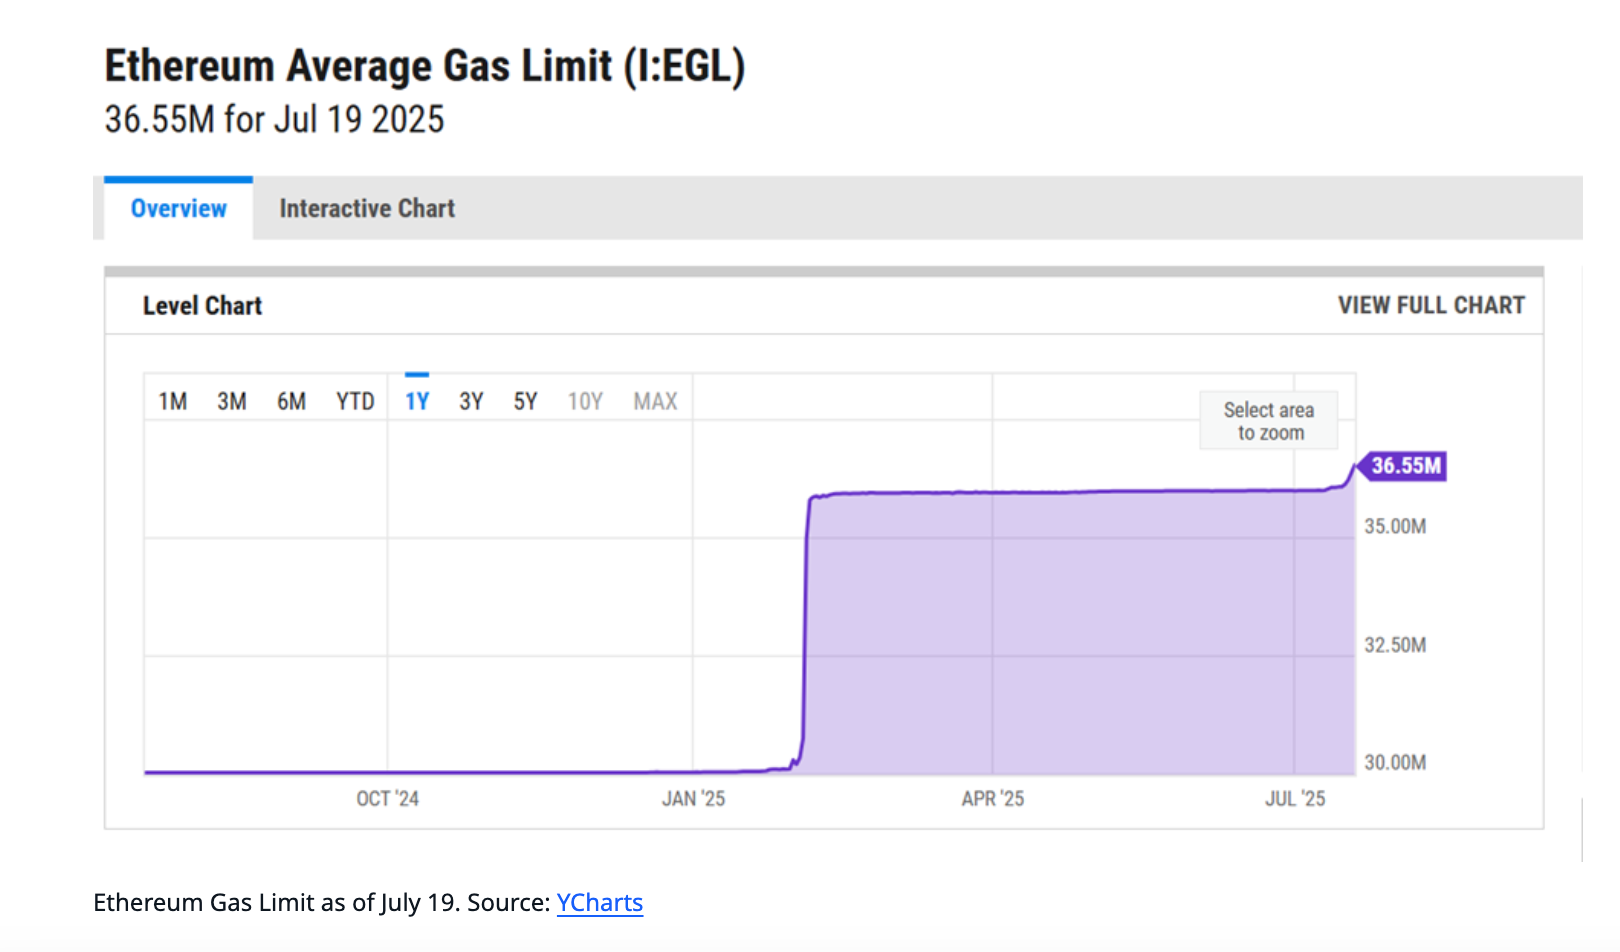Click the greyed-out 10Y range option
The width and height of the screenshot is (1620, 952).
[x=585, y=402]
